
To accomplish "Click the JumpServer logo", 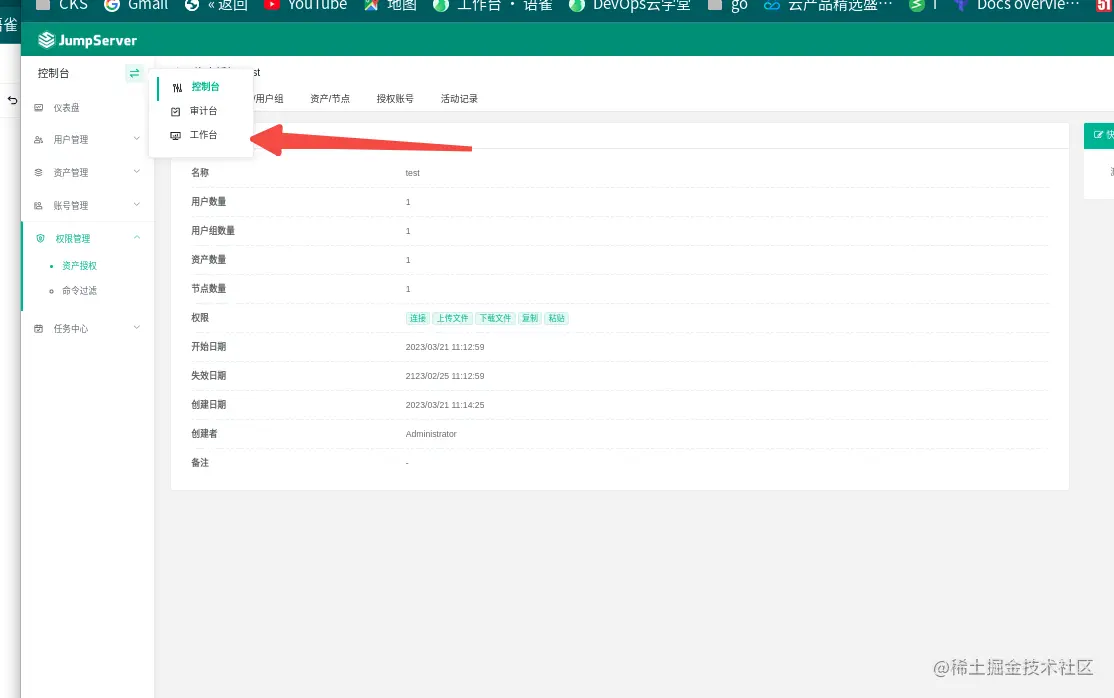I will coord(87,41).
